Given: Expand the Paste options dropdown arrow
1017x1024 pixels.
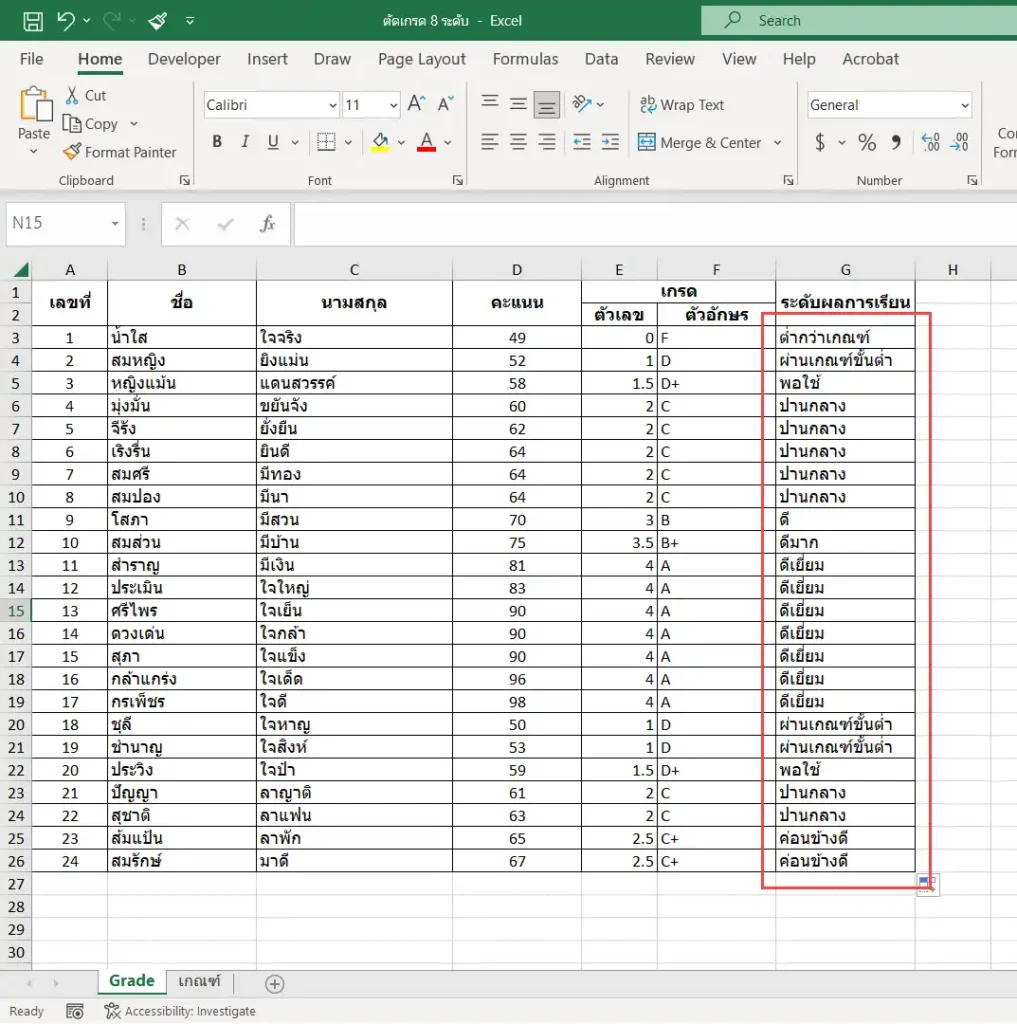Looking at the screenshot, I should click(33, 152).
